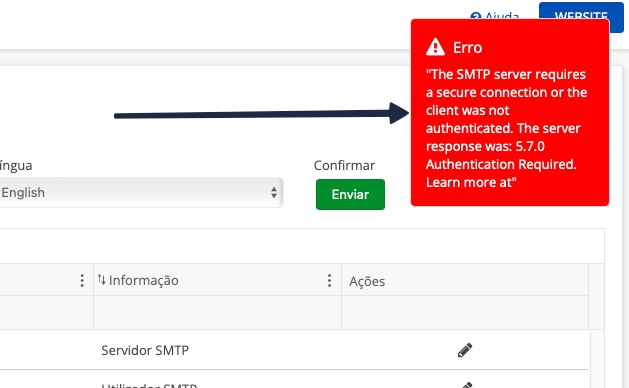Screen dimensions: 629x388
Task: Sort by Informação column
Action: coord(138,280)
